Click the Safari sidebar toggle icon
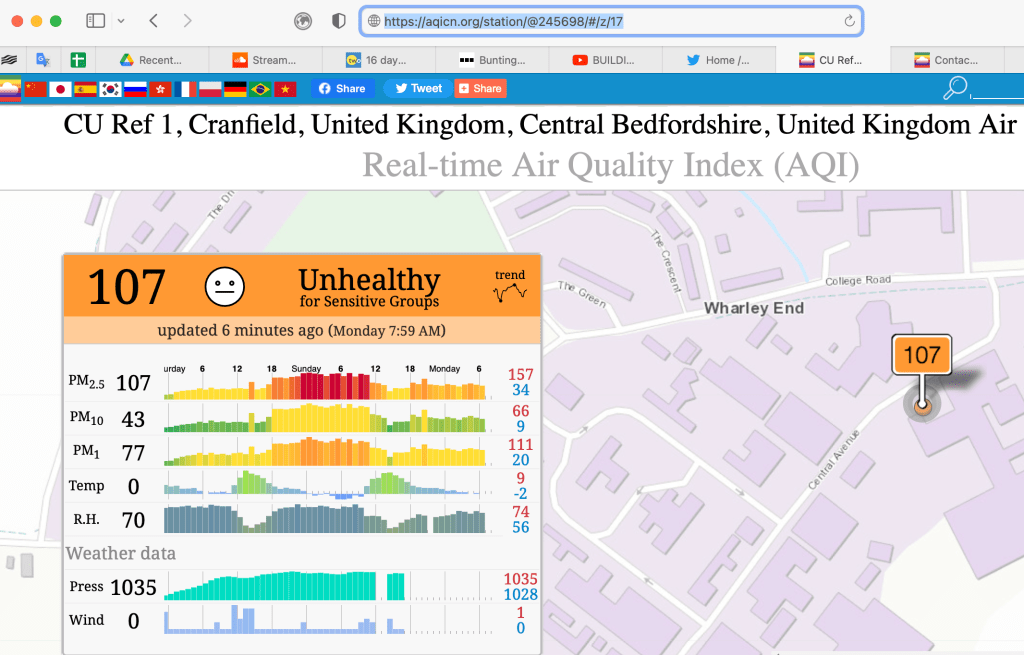1024x655 pixels. [x=95, y=21]
